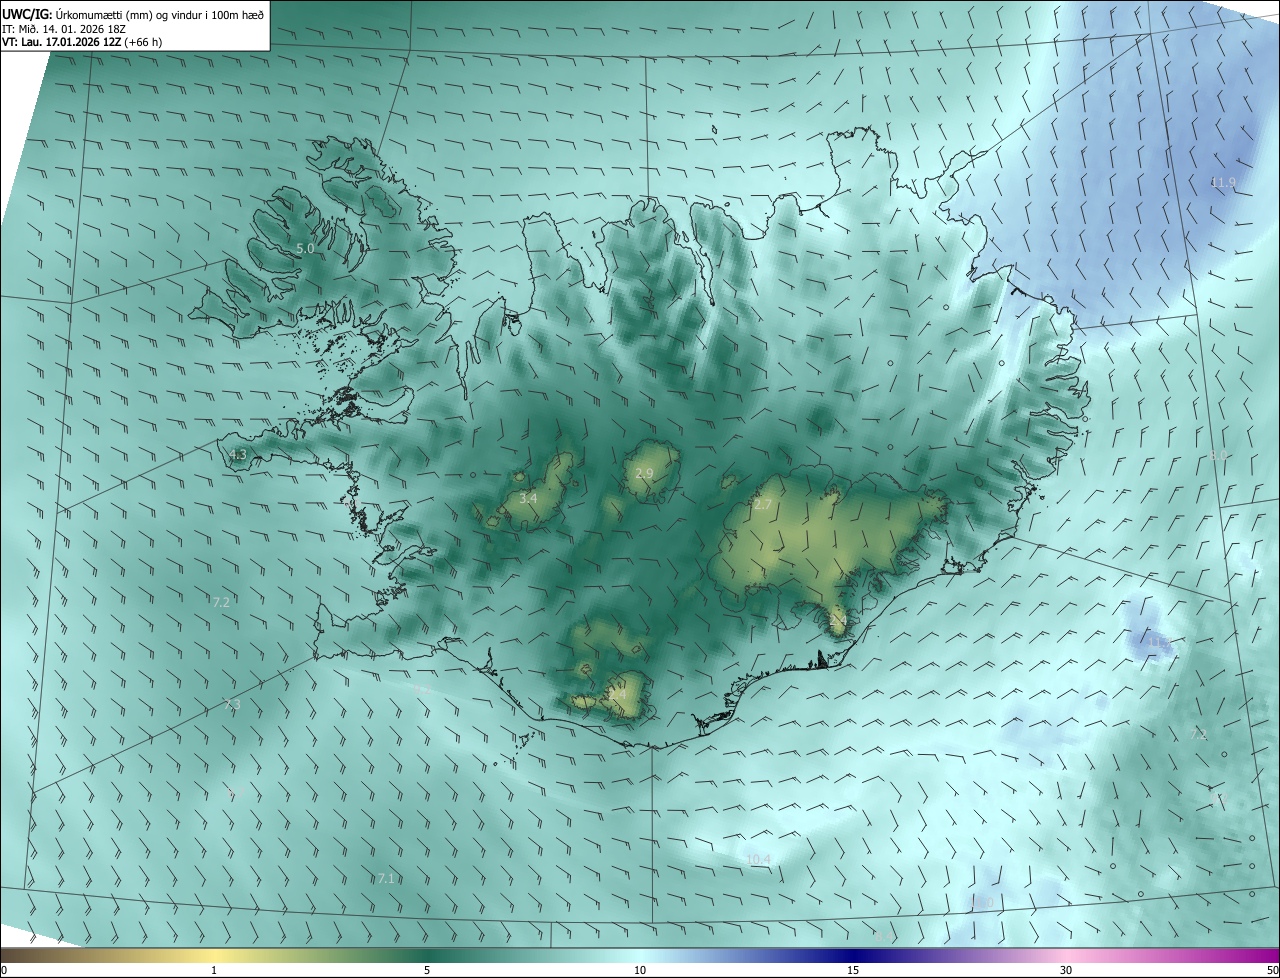Click the '30' tick label on color scale

coord(1066,970)
